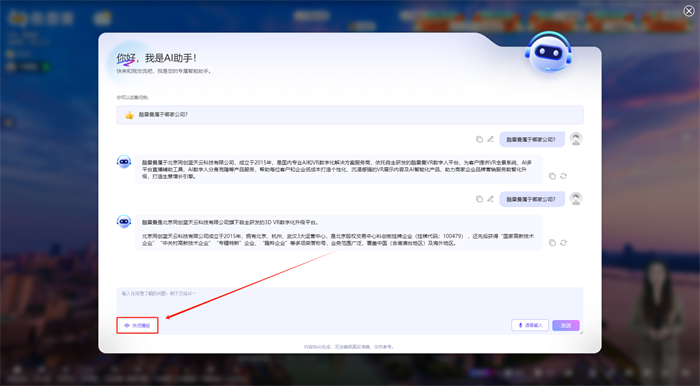Click the bot avatar beside the reply starting 酷雷曼属于北京

124,162
